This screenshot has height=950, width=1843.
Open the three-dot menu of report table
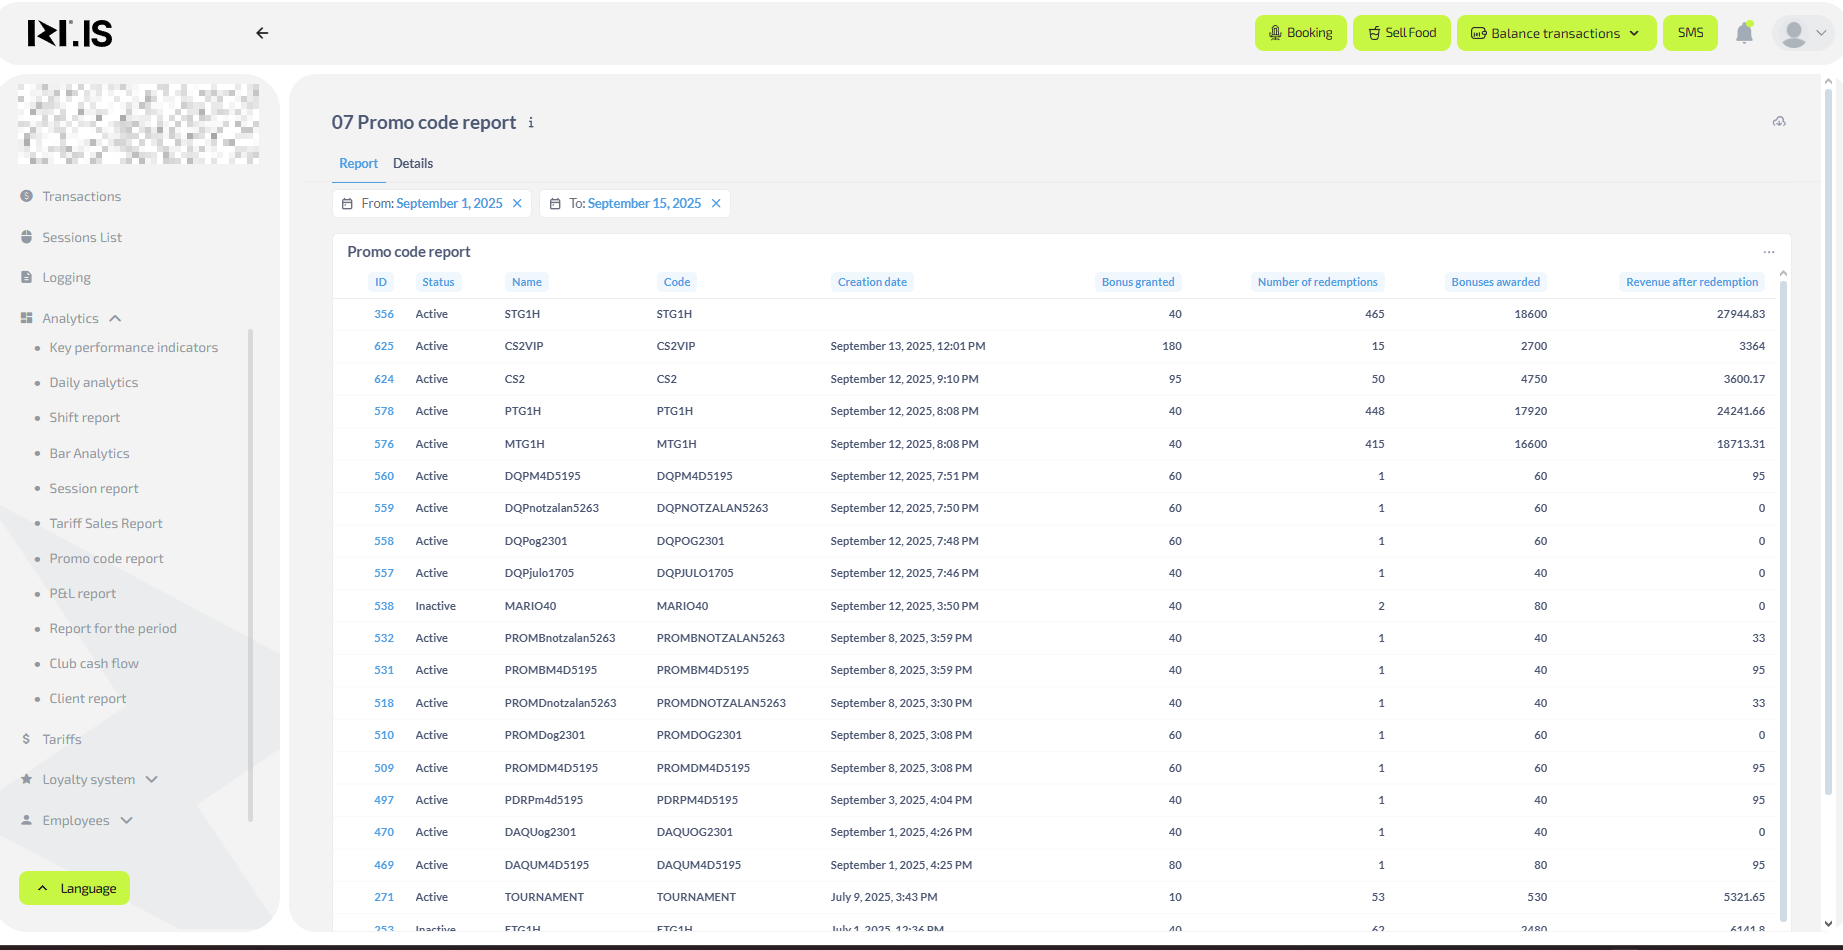click(1769, 252)
